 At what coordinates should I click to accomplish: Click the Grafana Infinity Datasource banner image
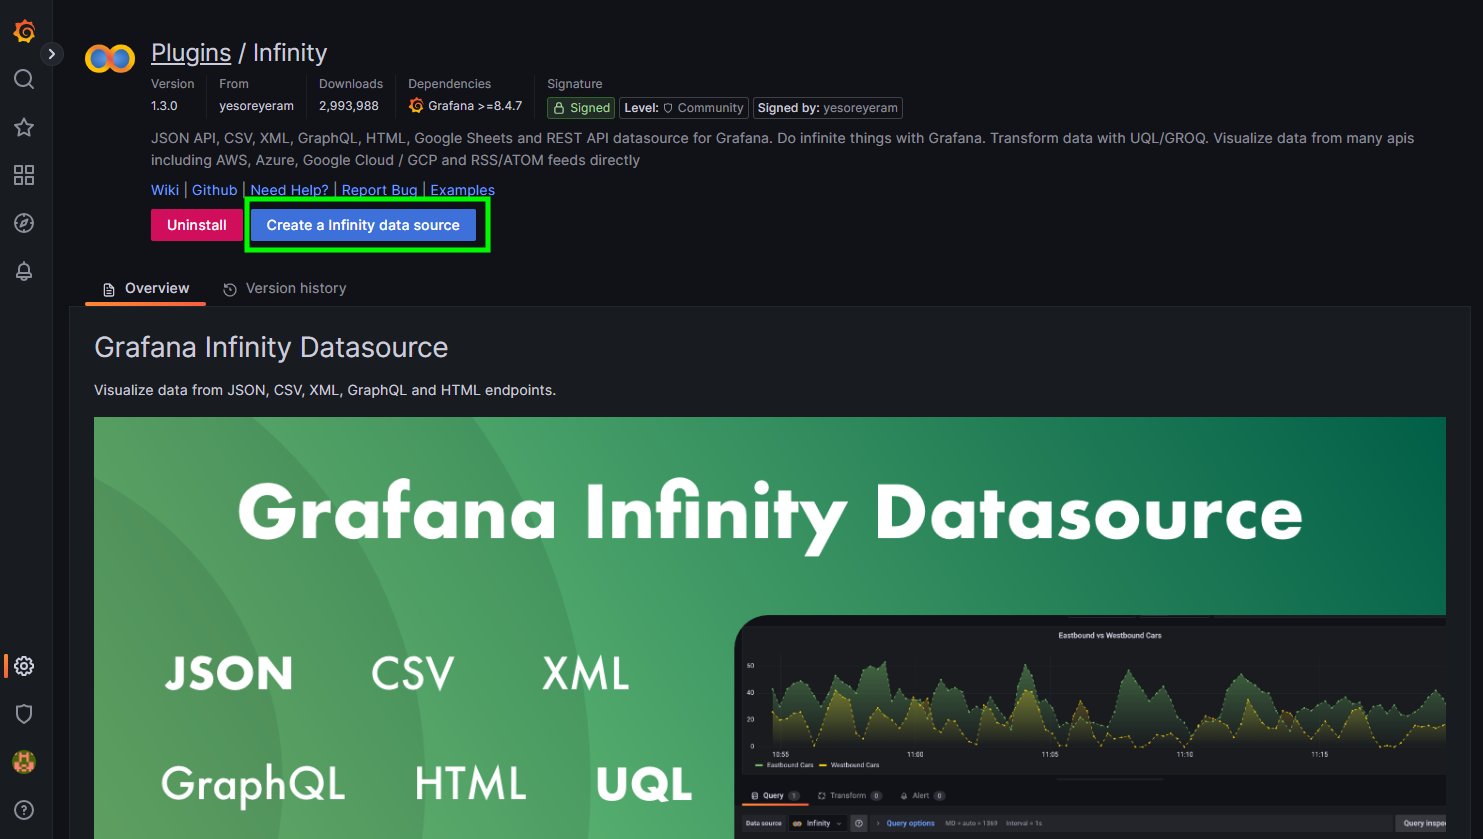770,628
